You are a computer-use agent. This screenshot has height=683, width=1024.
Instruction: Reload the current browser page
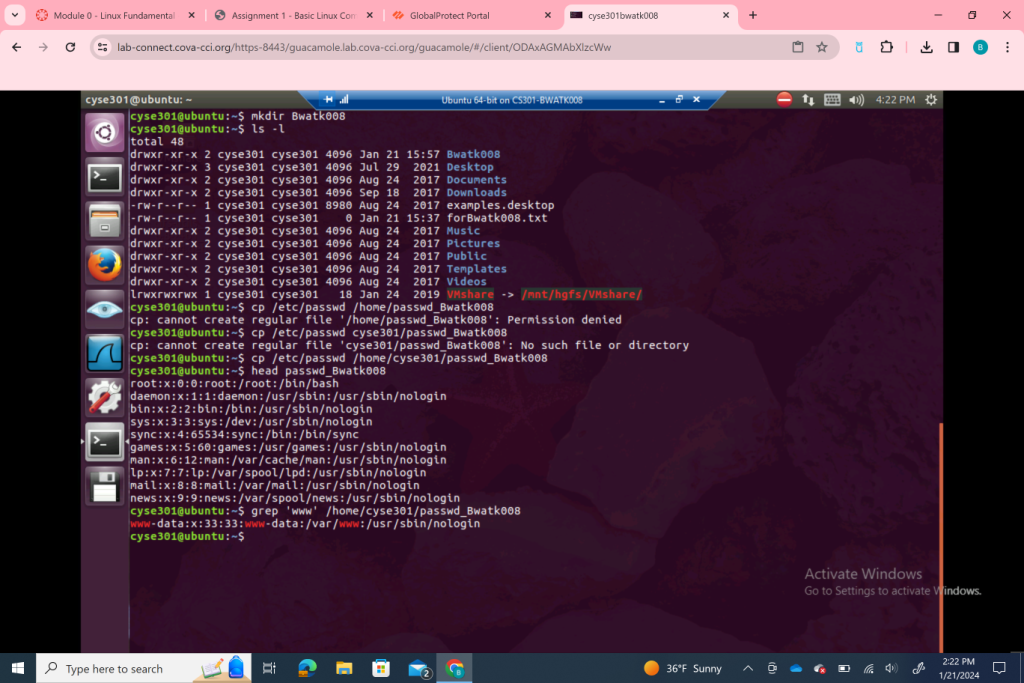click(x=70, y=47)
